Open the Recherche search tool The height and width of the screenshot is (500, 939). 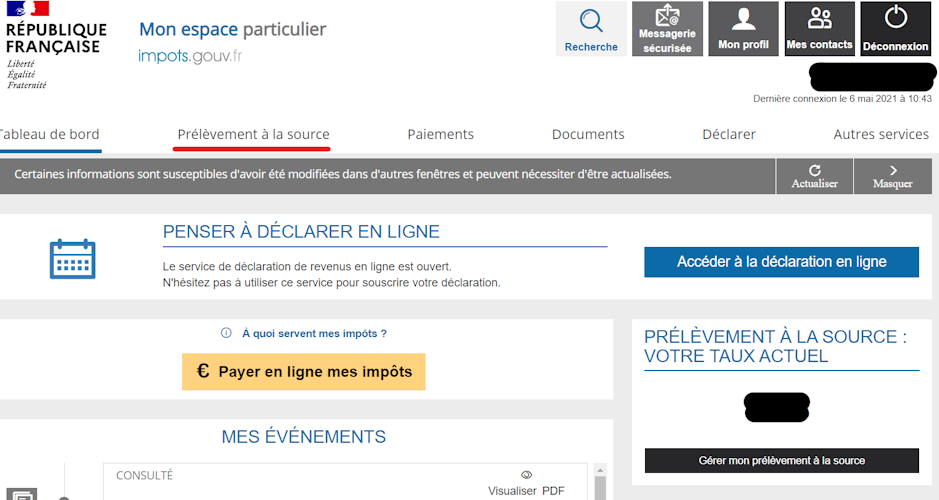tap(591, 29)
